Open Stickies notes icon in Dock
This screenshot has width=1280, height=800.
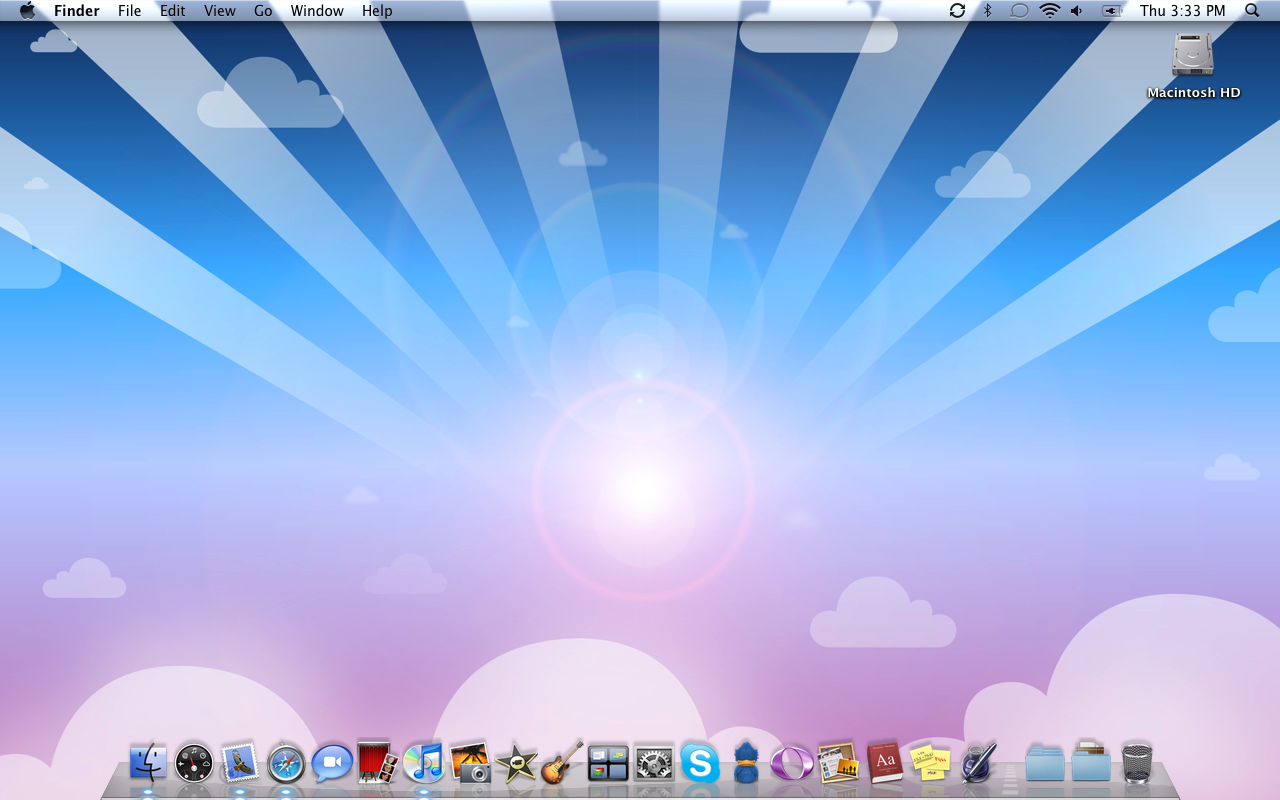(x=930, y=763)
